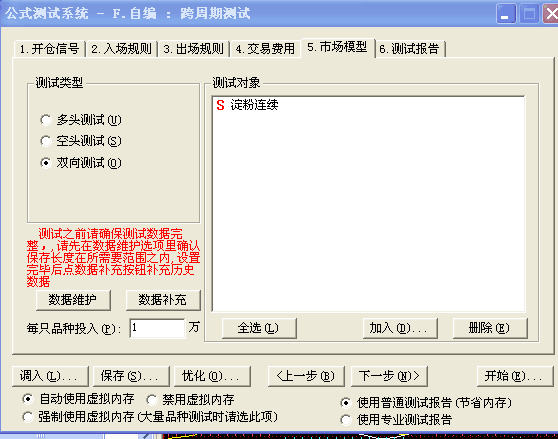Click the 5.市场模型 tab

337,47
